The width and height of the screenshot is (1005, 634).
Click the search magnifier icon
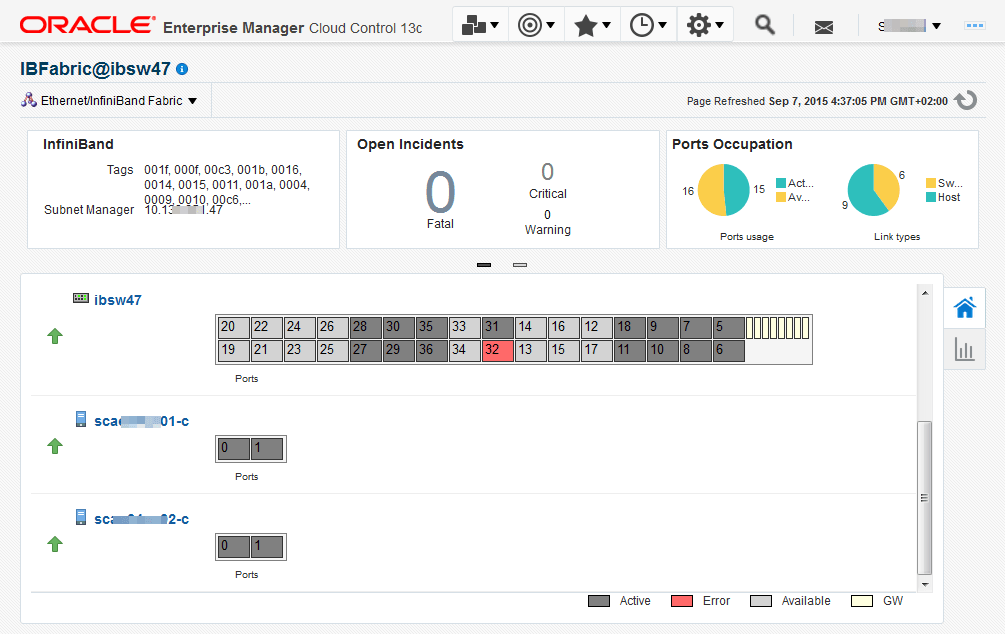click(764, 26)
